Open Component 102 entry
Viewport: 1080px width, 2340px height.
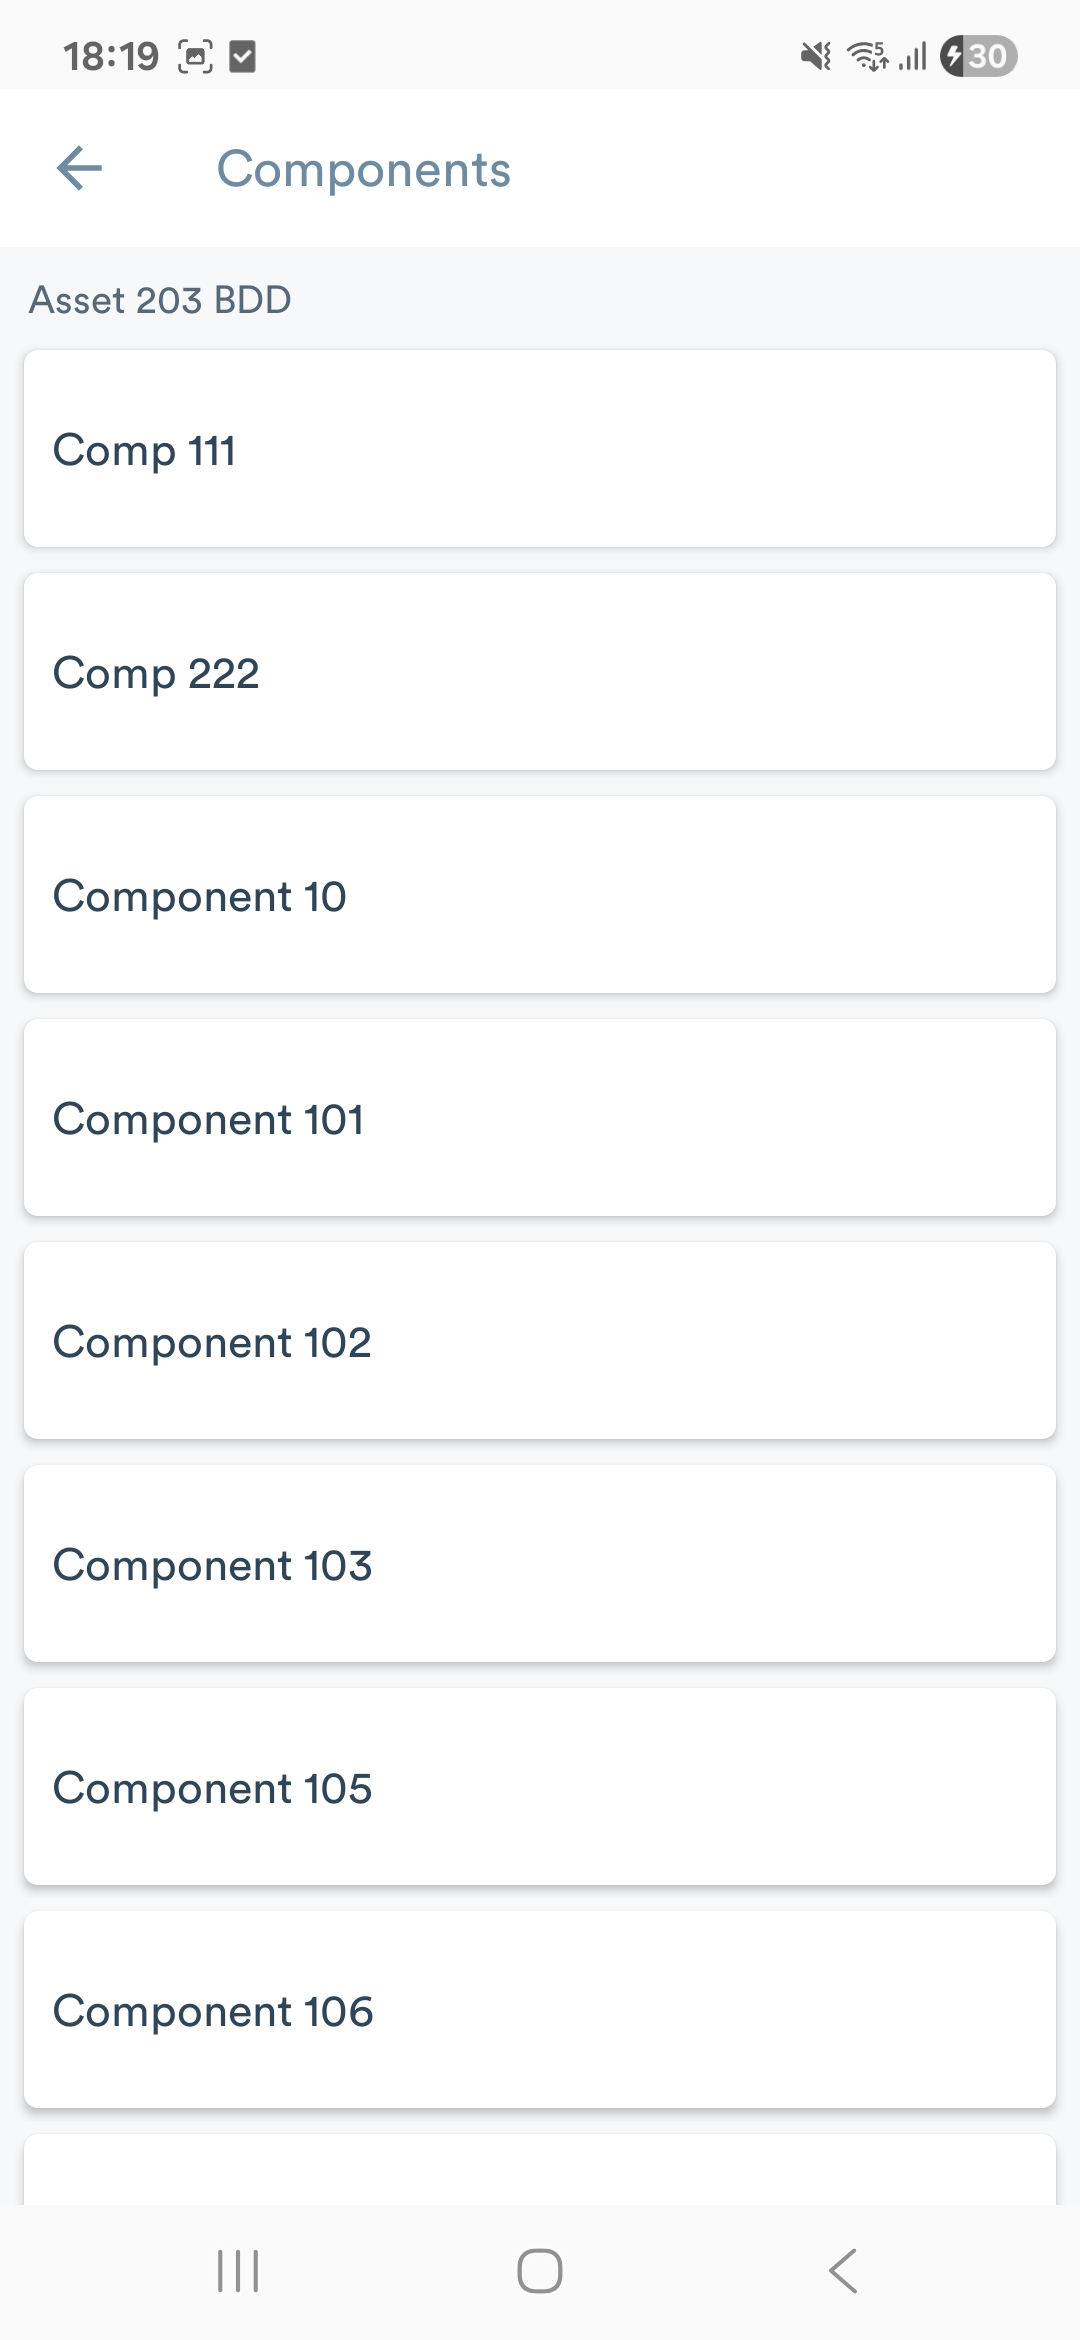coord(540,1341)
